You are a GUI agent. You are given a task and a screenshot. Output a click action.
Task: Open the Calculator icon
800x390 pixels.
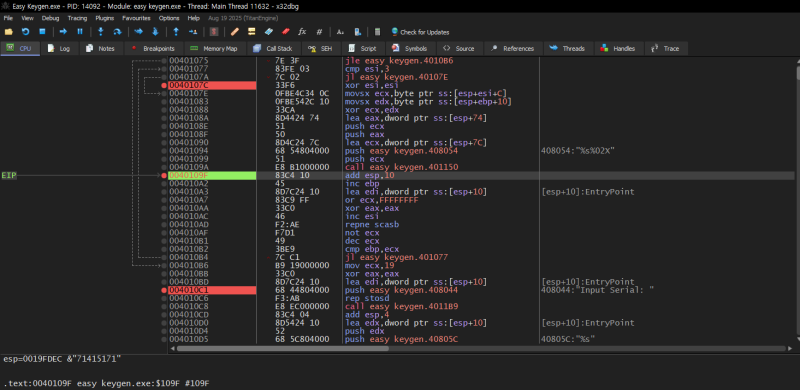[378, 32]
